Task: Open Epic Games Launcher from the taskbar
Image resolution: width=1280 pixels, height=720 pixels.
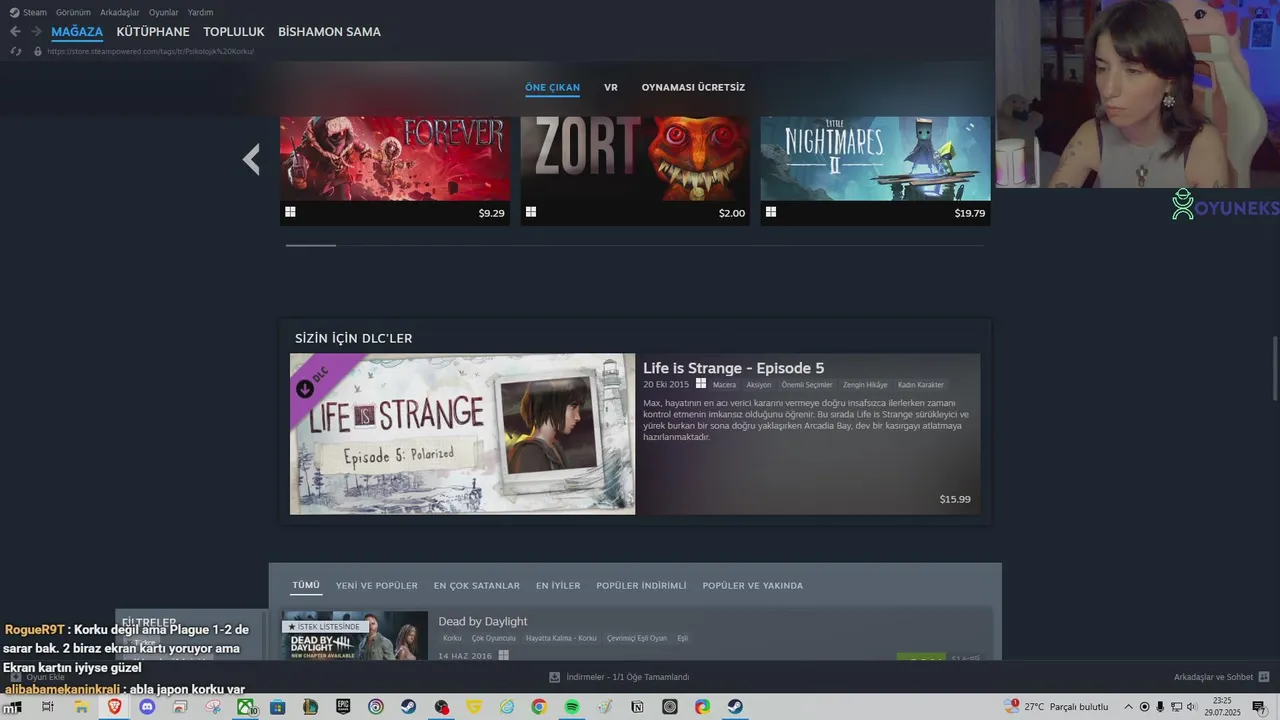Action: point(343,707)
